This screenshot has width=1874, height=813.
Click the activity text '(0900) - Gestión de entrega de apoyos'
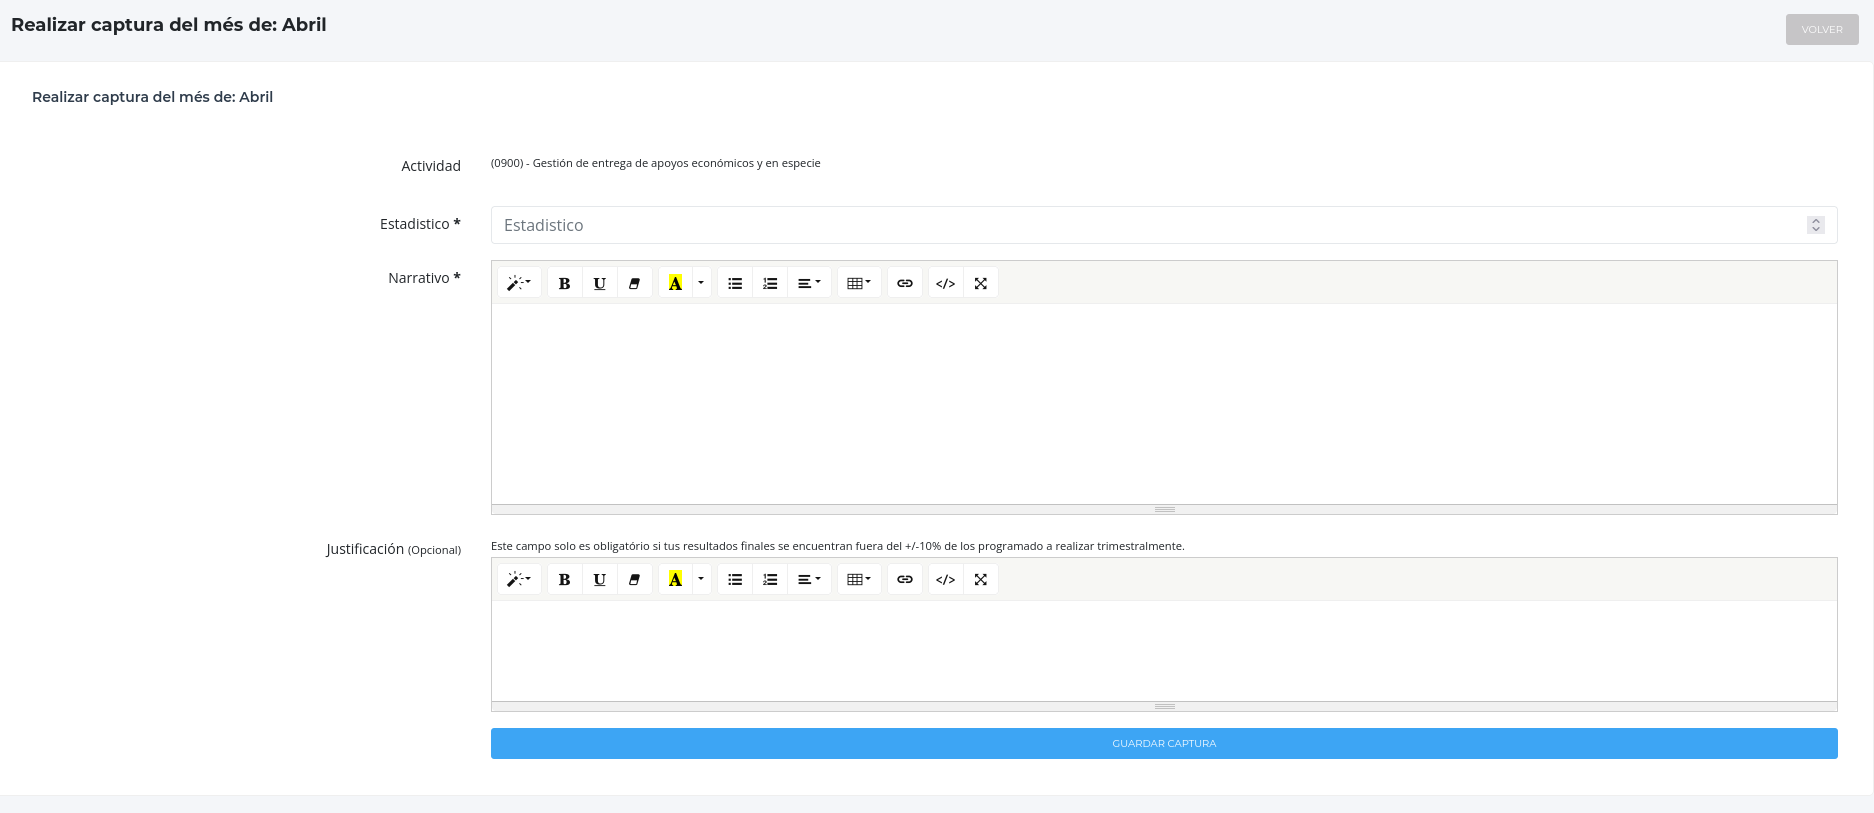pyautogui.click(x=655, y=163)
